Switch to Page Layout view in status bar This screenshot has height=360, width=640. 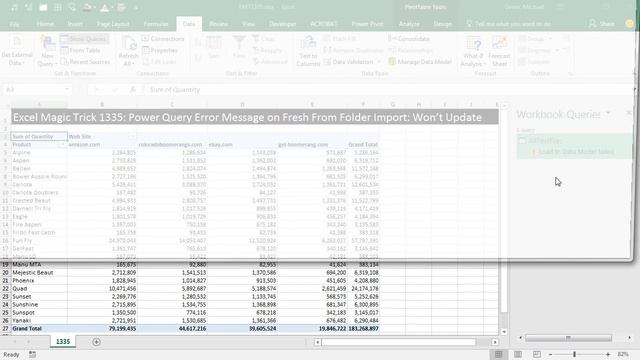(x=518, y=355)
